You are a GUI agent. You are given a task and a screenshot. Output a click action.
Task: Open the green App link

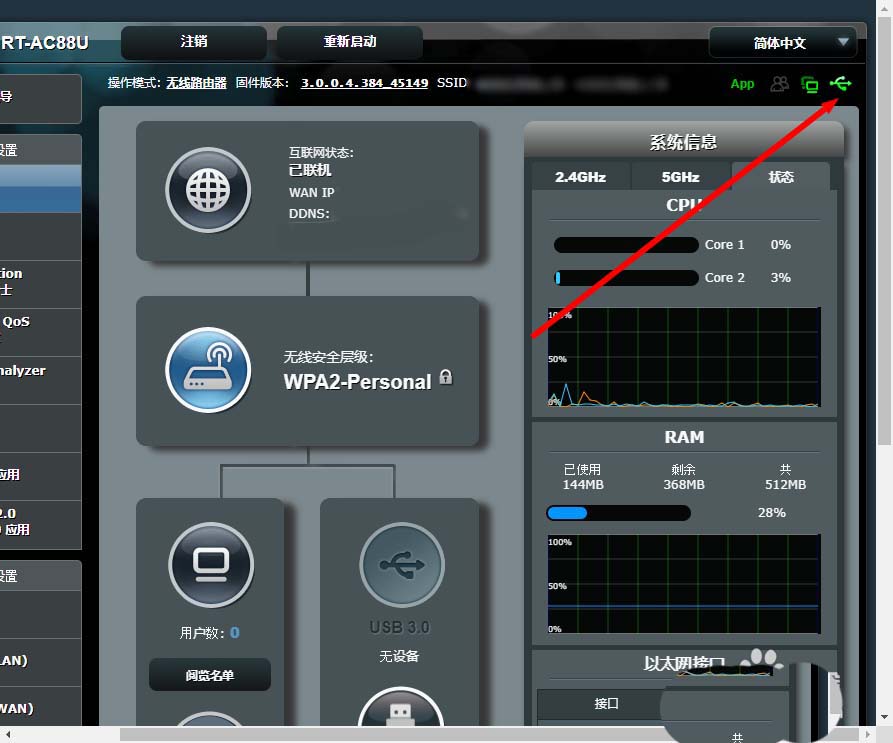pyautogui.click(x=742, y=84)
